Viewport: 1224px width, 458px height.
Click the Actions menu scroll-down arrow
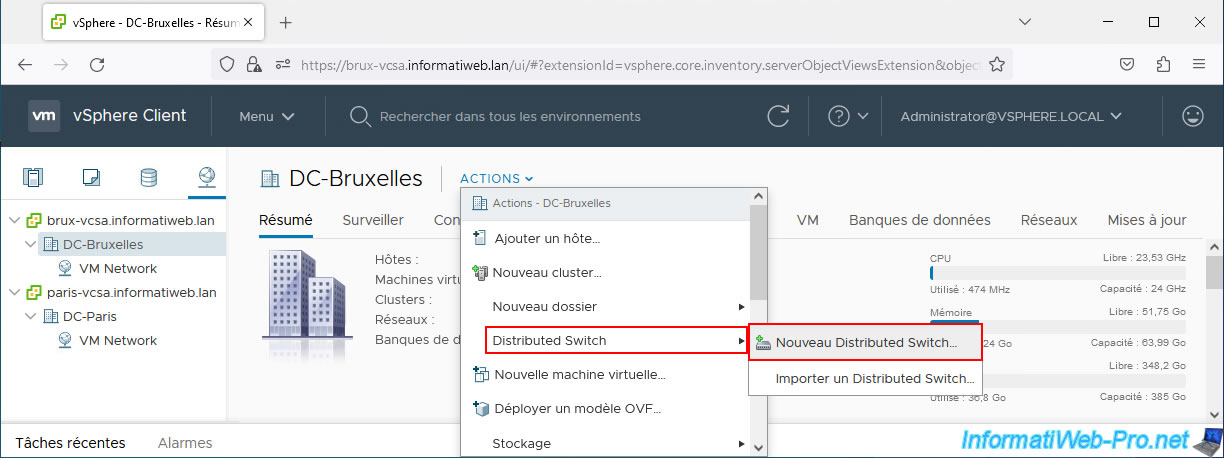point(758,448)
